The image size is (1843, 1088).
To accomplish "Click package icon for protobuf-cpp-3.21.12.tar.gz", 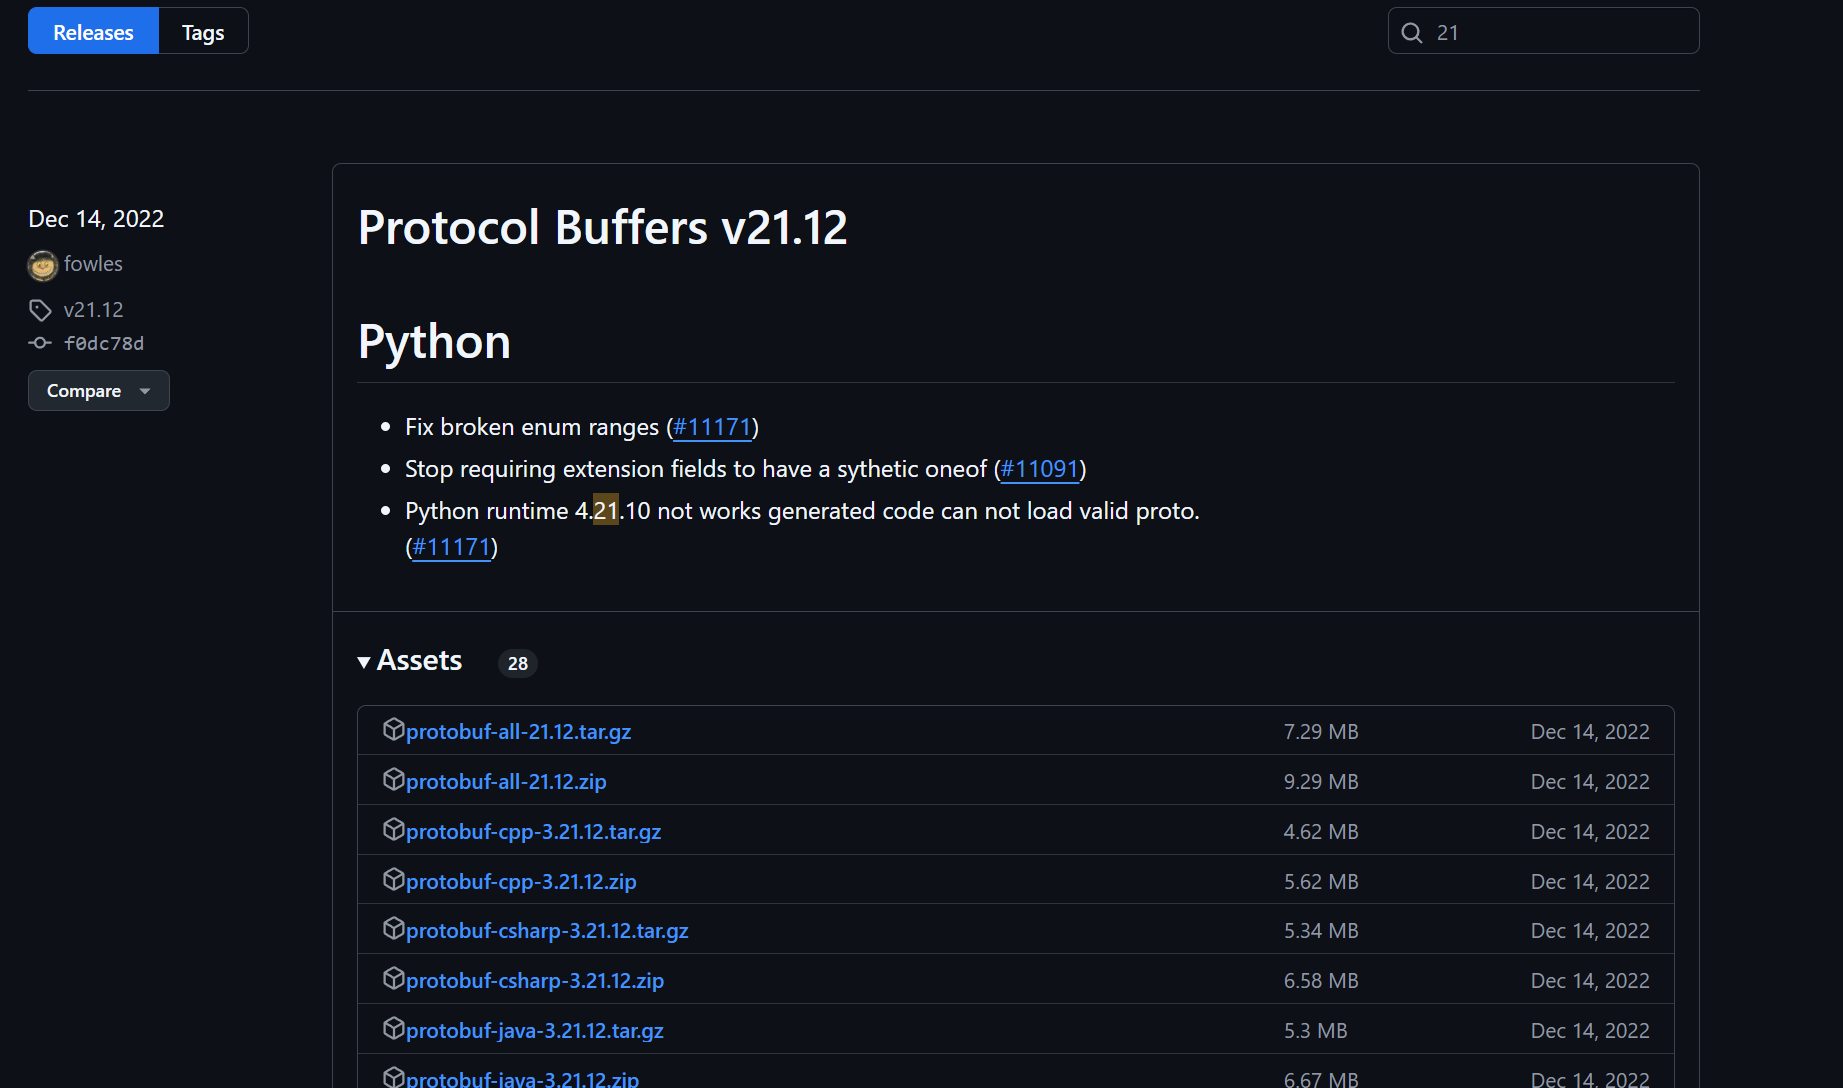I will [393, 830].
